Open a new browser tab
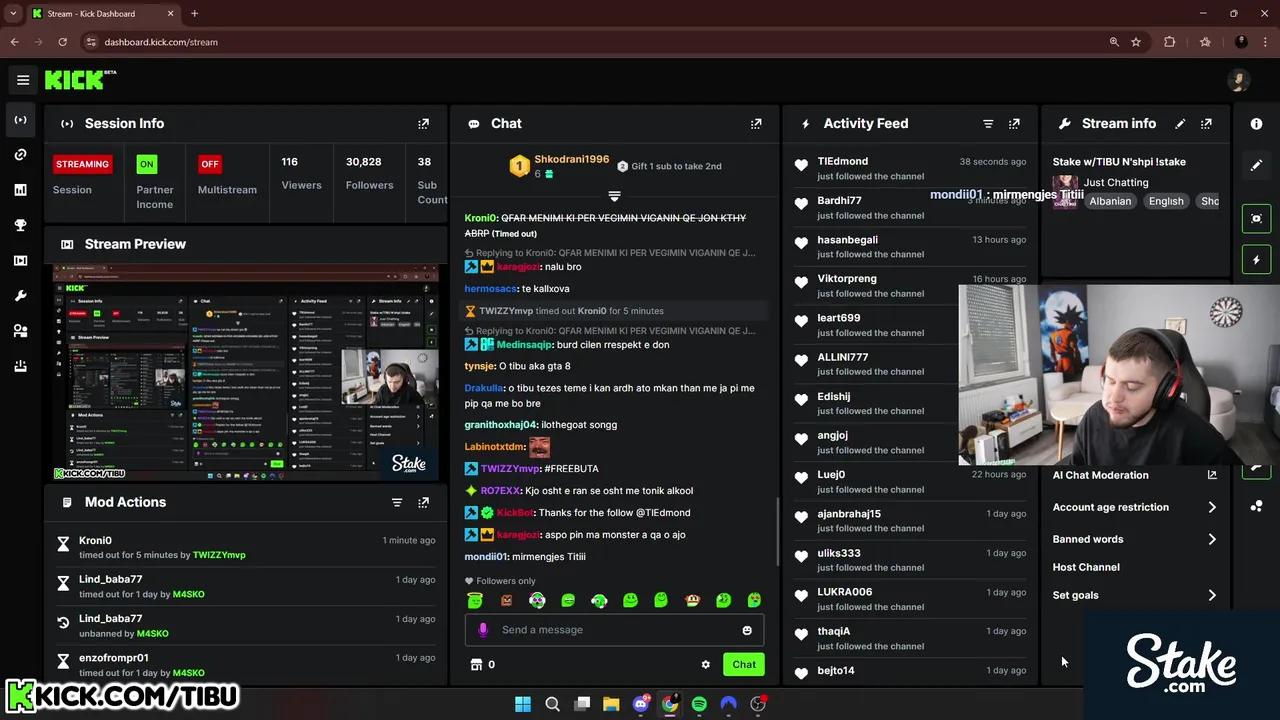 pos(194,14)
